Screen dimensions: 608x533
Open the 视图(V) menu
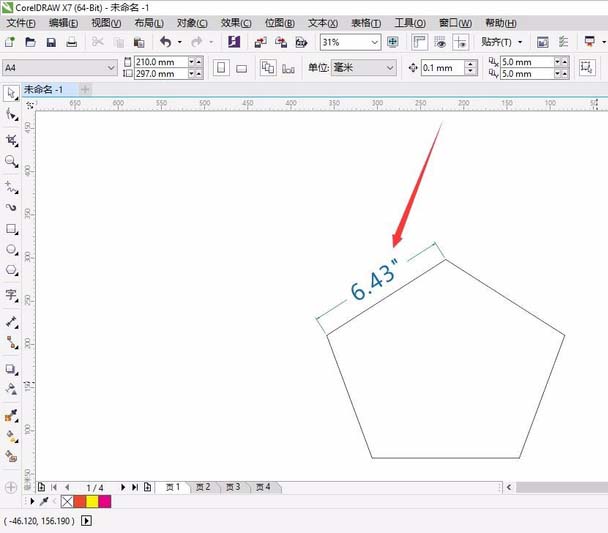[x=106, y=23]
